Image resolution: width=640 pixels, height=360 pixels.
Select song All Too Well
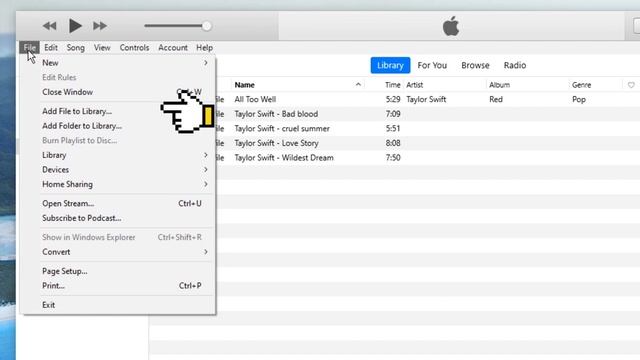coord(255,99)
